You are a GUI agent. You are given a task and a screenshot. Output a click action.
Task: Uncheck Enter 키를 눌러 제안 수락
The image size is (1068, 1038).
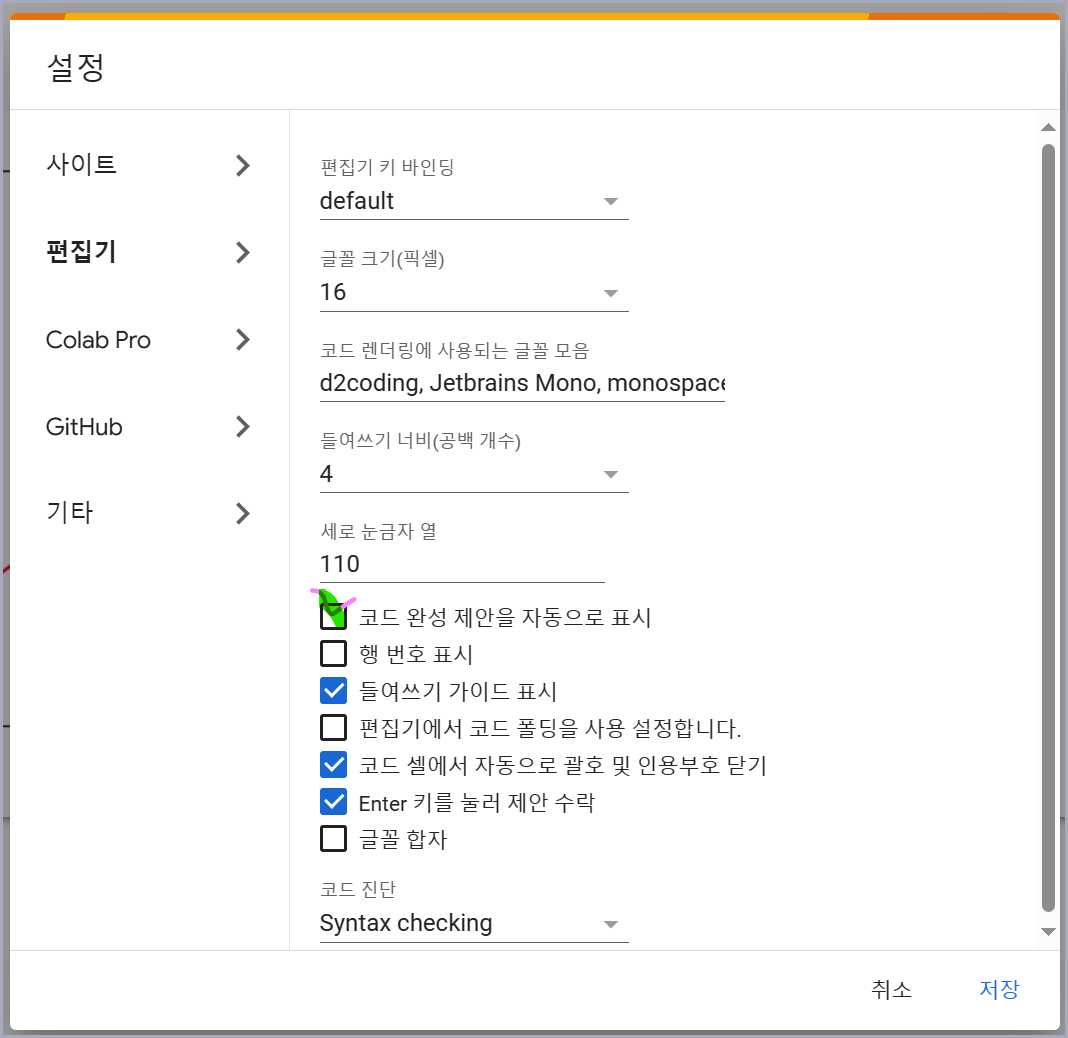click(334, 802)
